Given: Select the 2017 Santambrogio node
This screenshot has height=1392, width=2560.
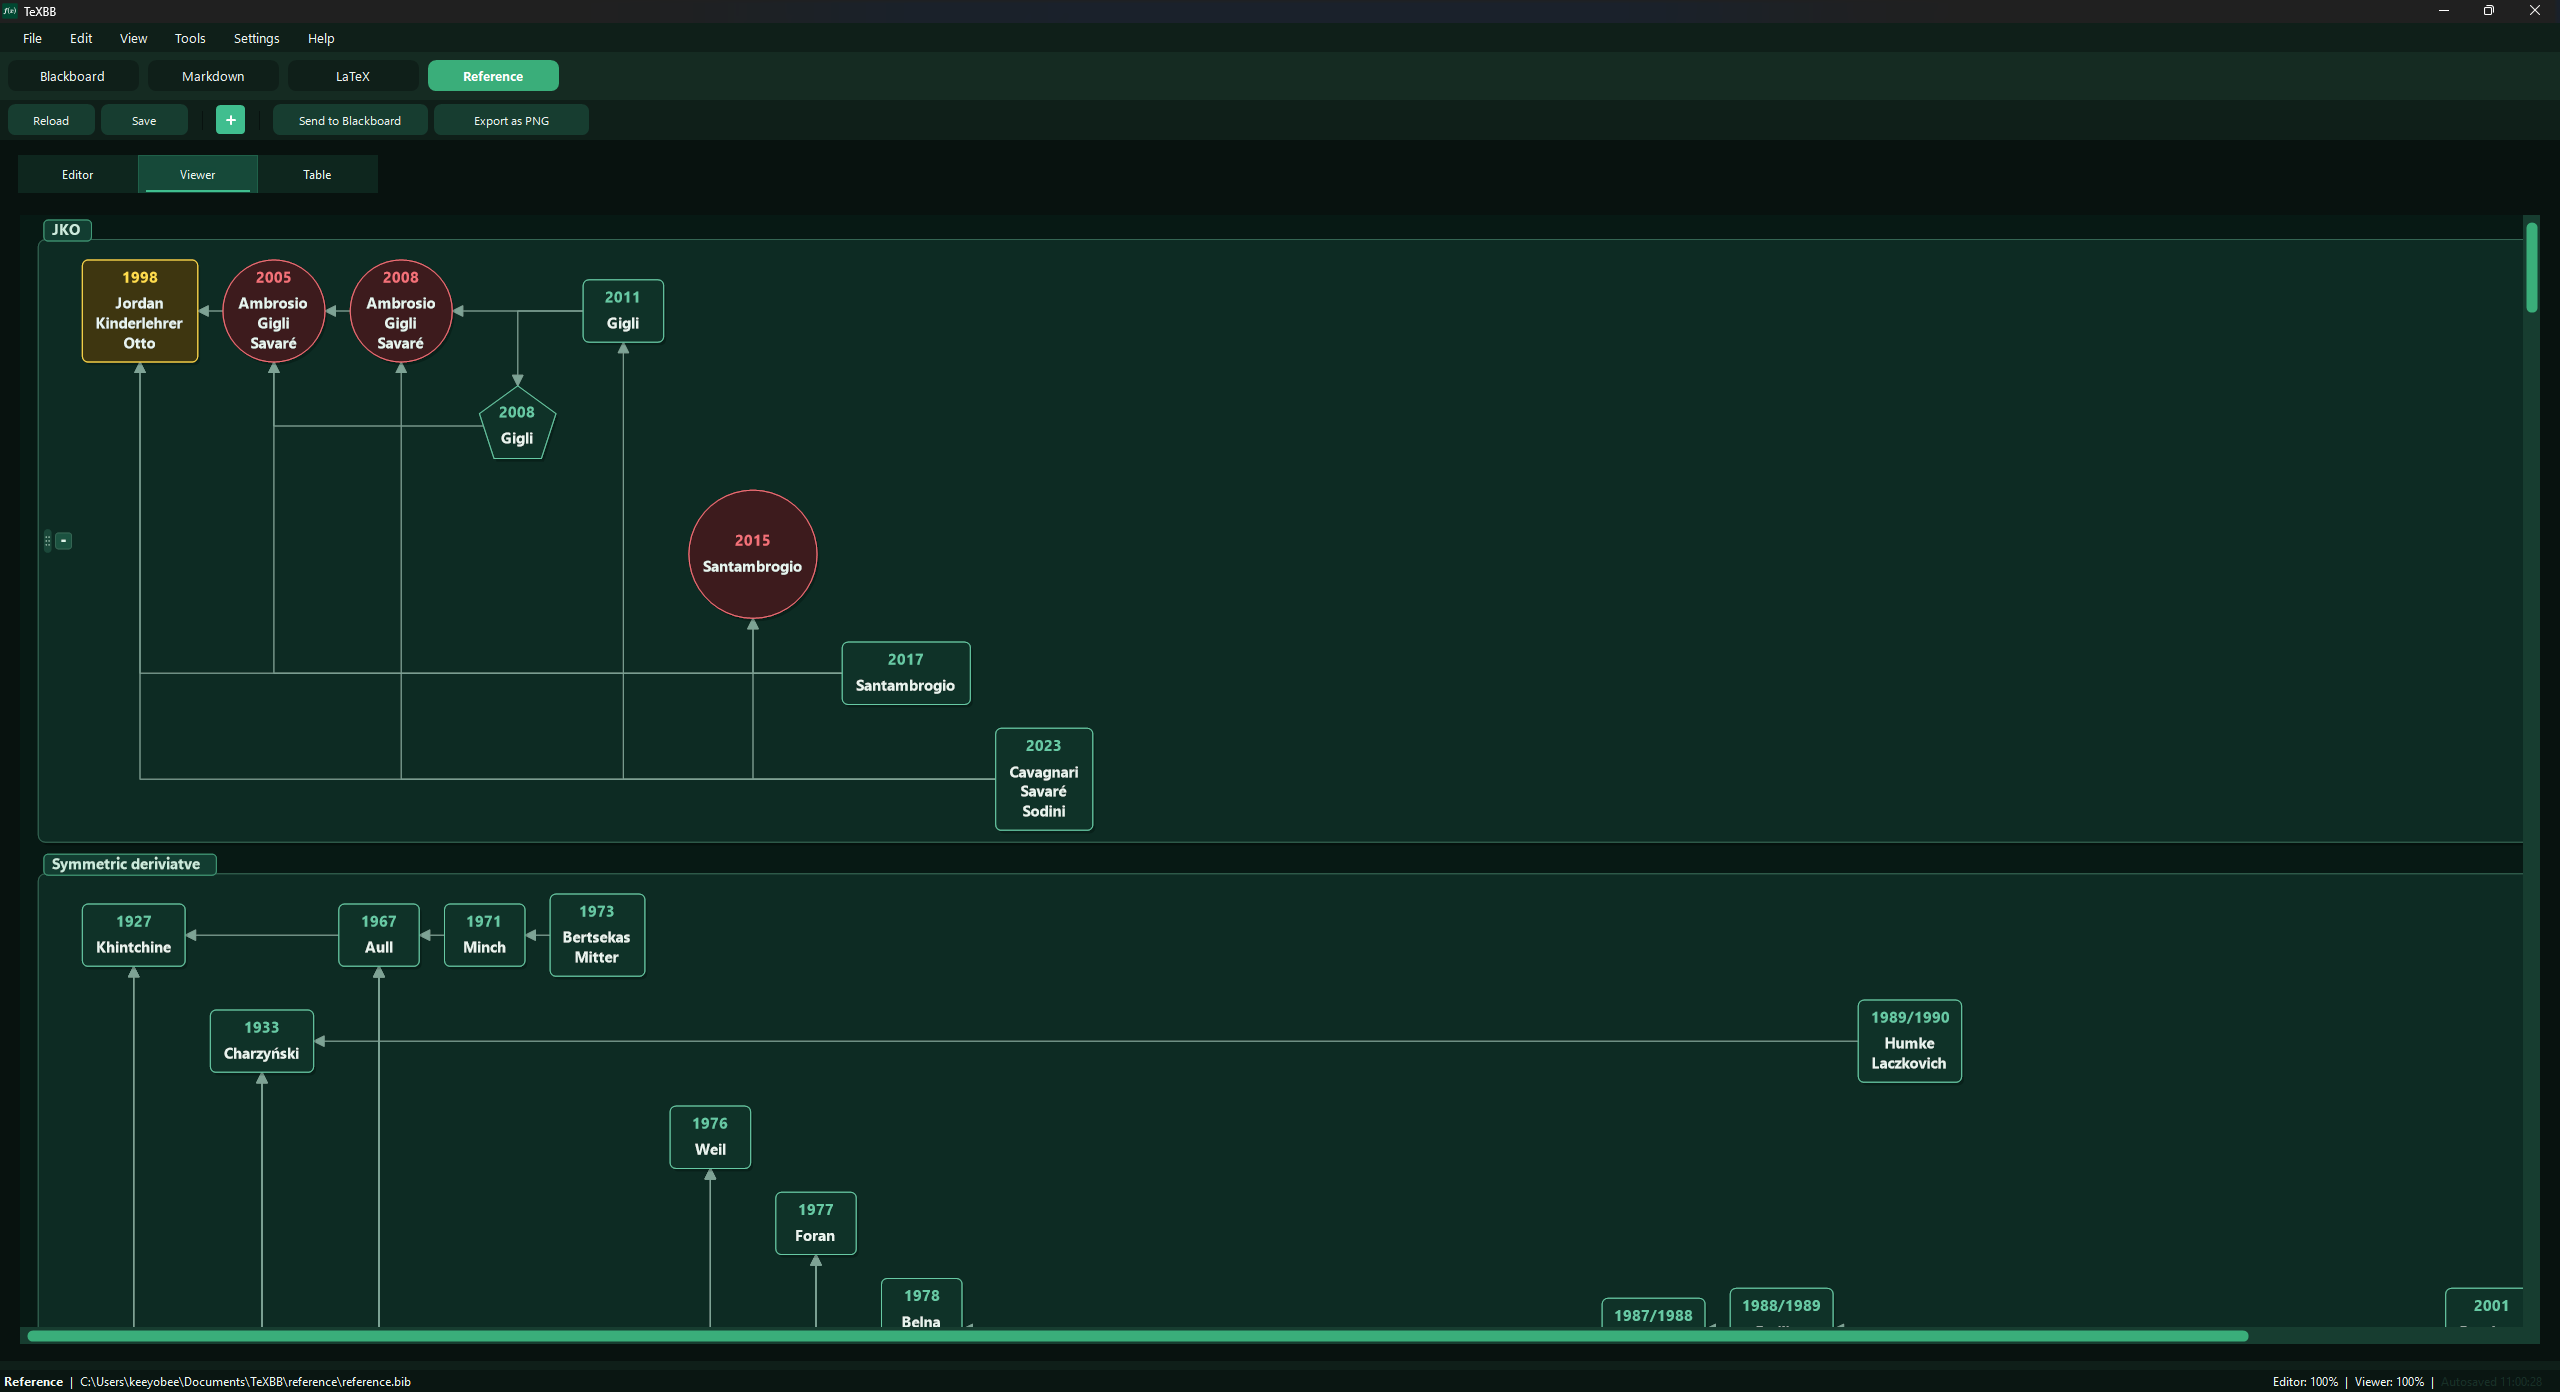Looking at the screenshot, I should [x=906, y=673].
